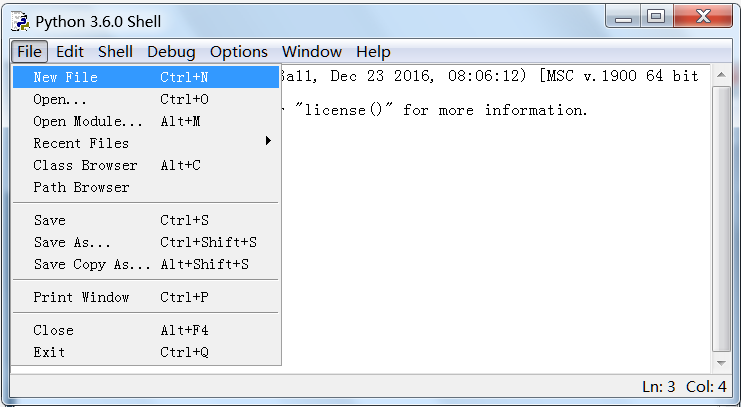Screen dimensions: 741x407
Task: Open the Class Browser
Action: [85, 165]
